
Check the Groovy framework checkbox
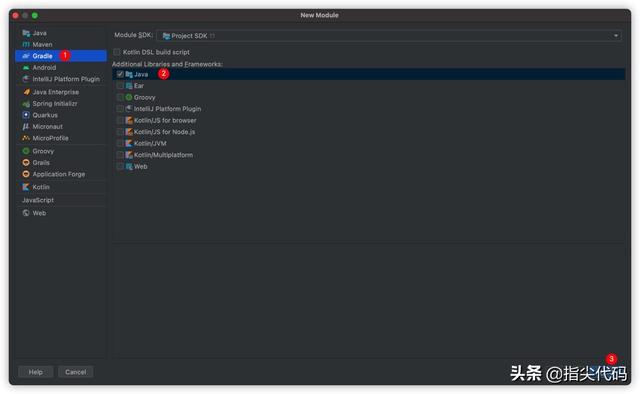click(120, 97)
